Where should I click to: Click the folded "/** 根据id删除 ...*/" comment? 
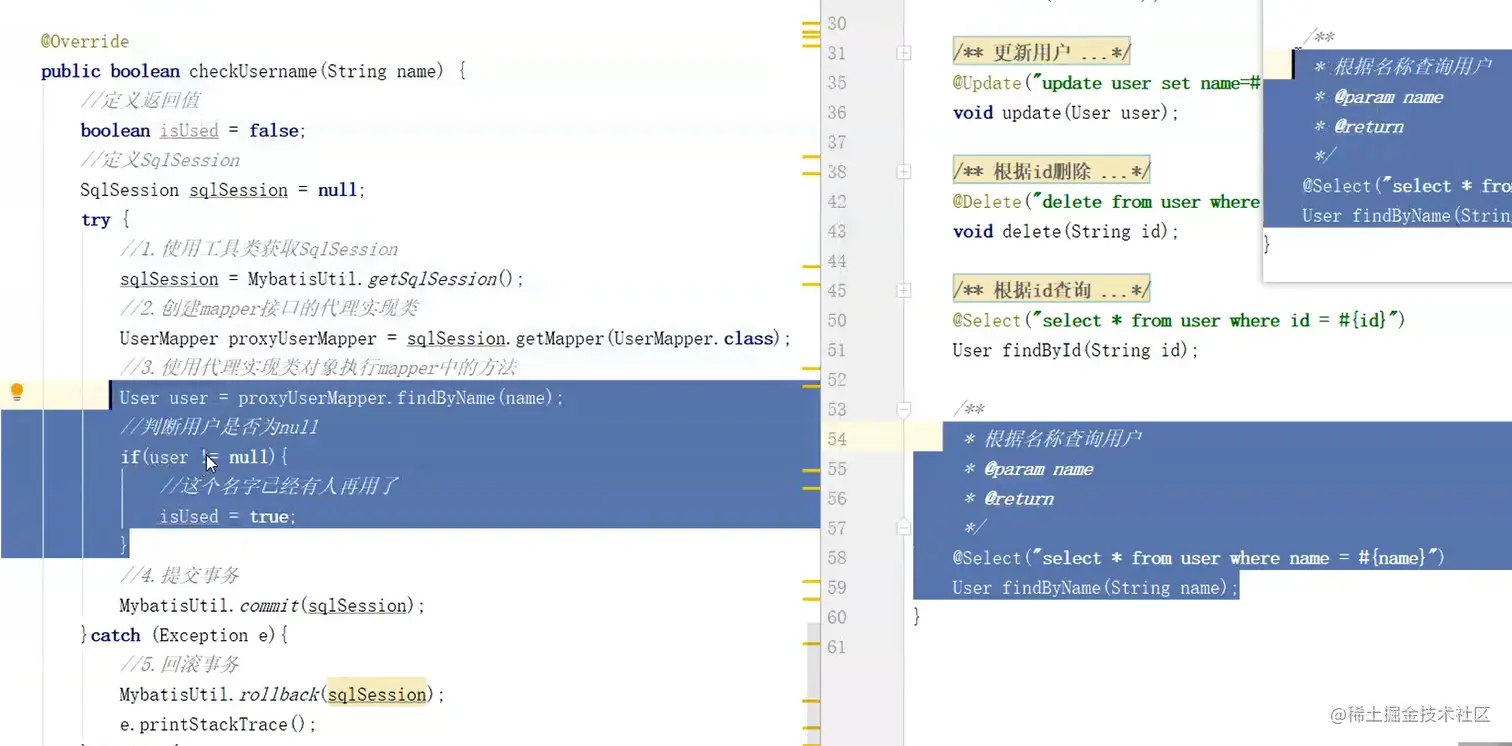click(1051, 172)
